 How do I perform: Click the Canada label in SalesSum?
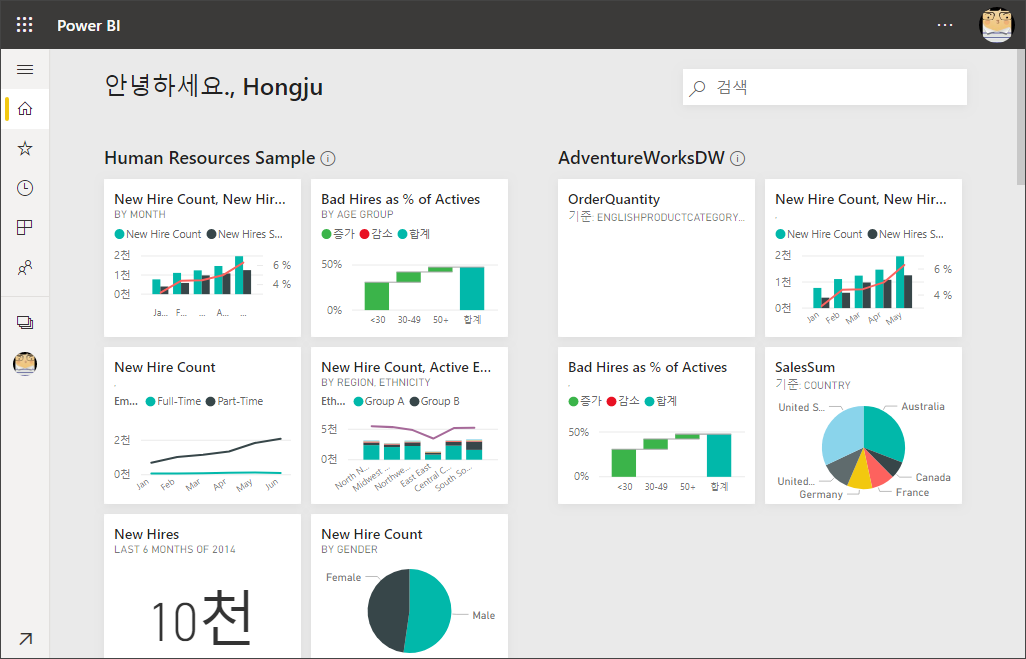pos(933,477)
